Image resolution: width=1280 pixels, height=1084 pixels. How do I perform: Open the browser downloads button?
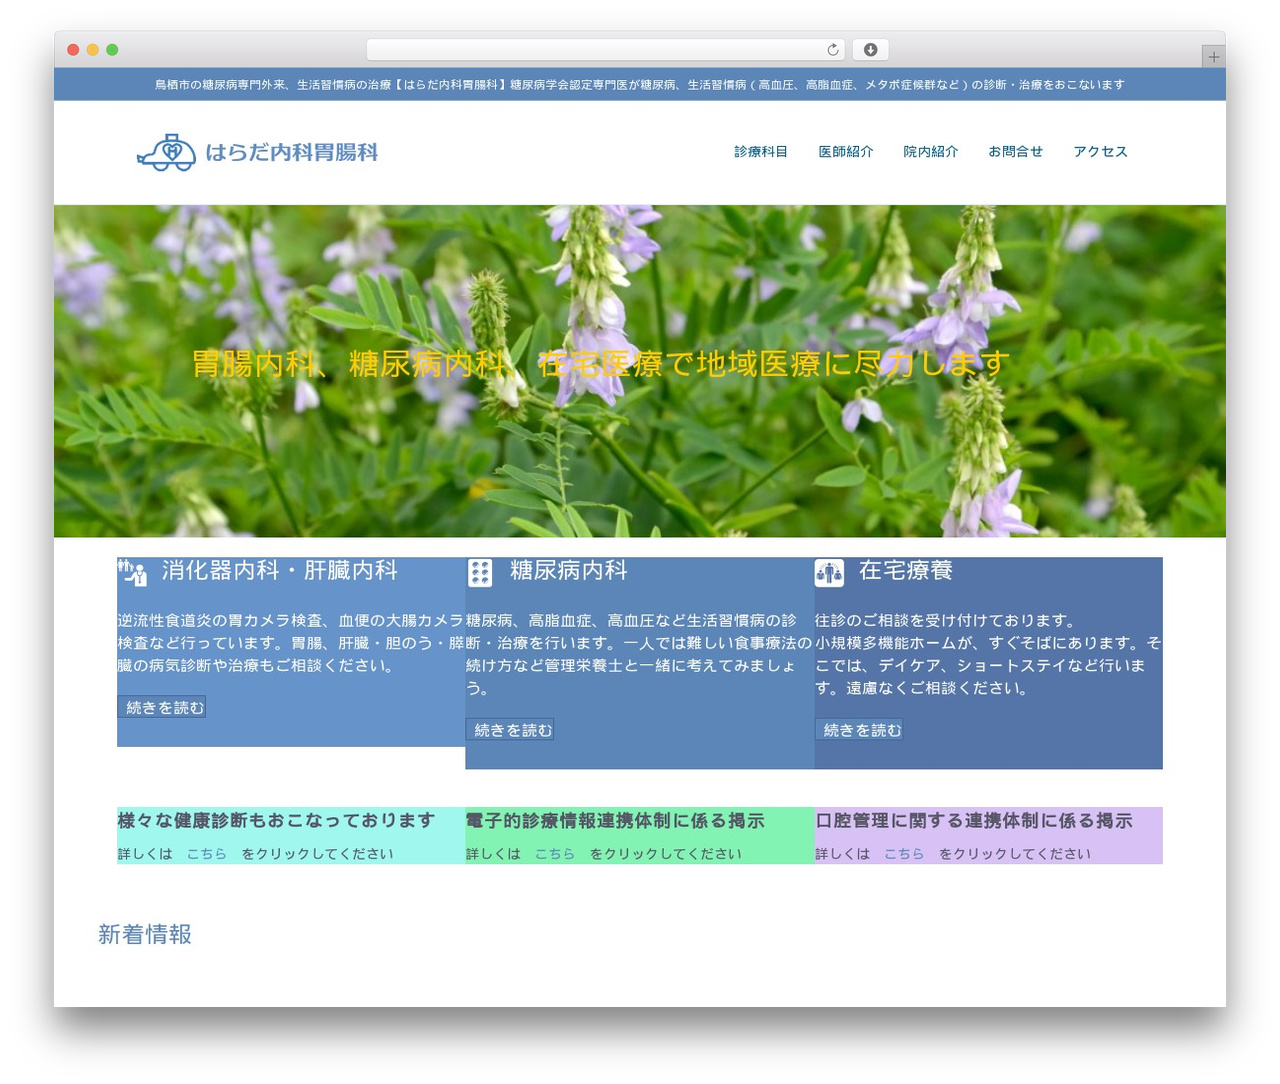pyautogui.click(x=871, y=50)
